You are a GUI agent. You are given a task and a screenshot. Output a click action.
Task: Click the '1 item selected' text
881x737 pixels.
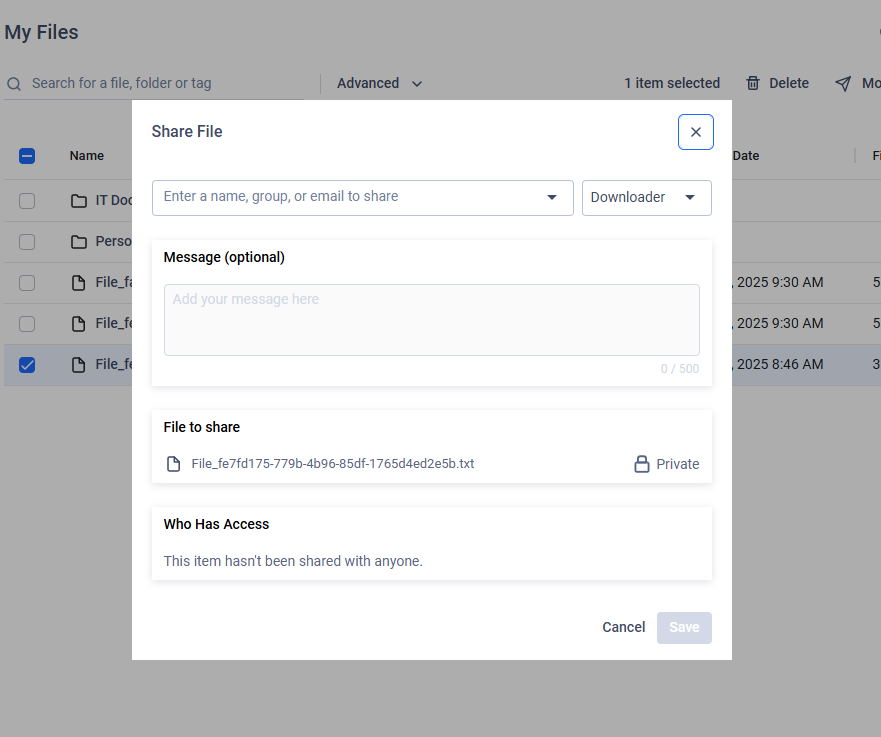pos(672,83)
